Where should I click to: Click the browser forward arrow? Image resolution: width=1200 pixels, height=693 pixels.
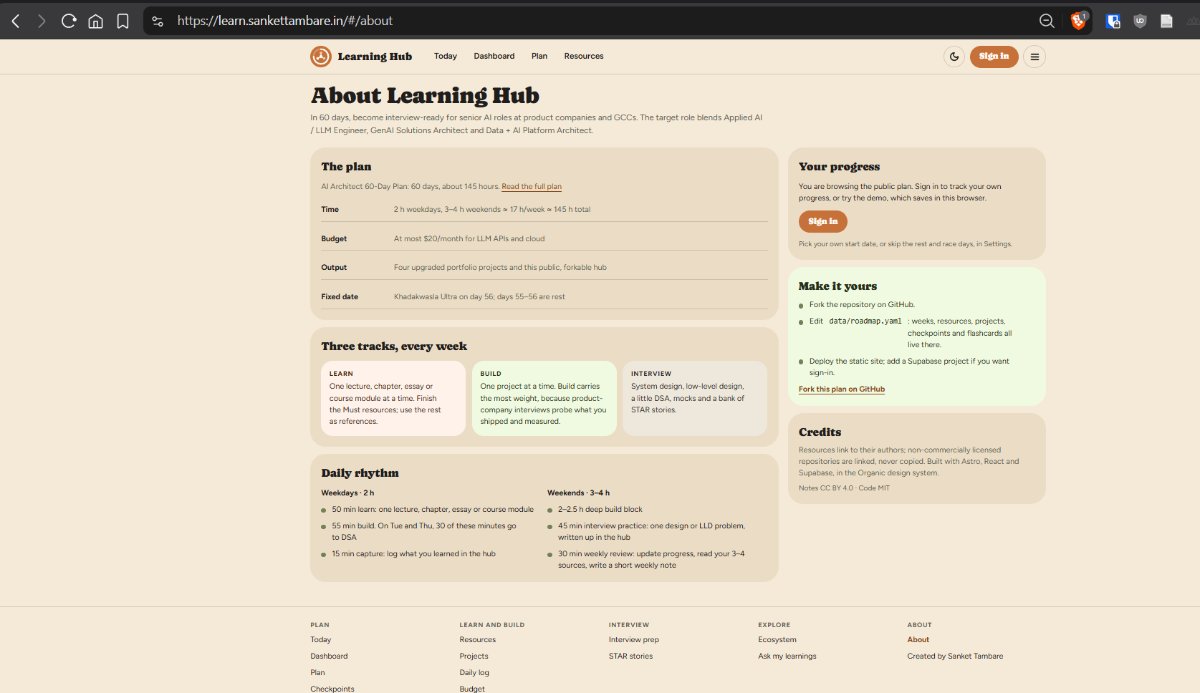click(x=41, y=20)
